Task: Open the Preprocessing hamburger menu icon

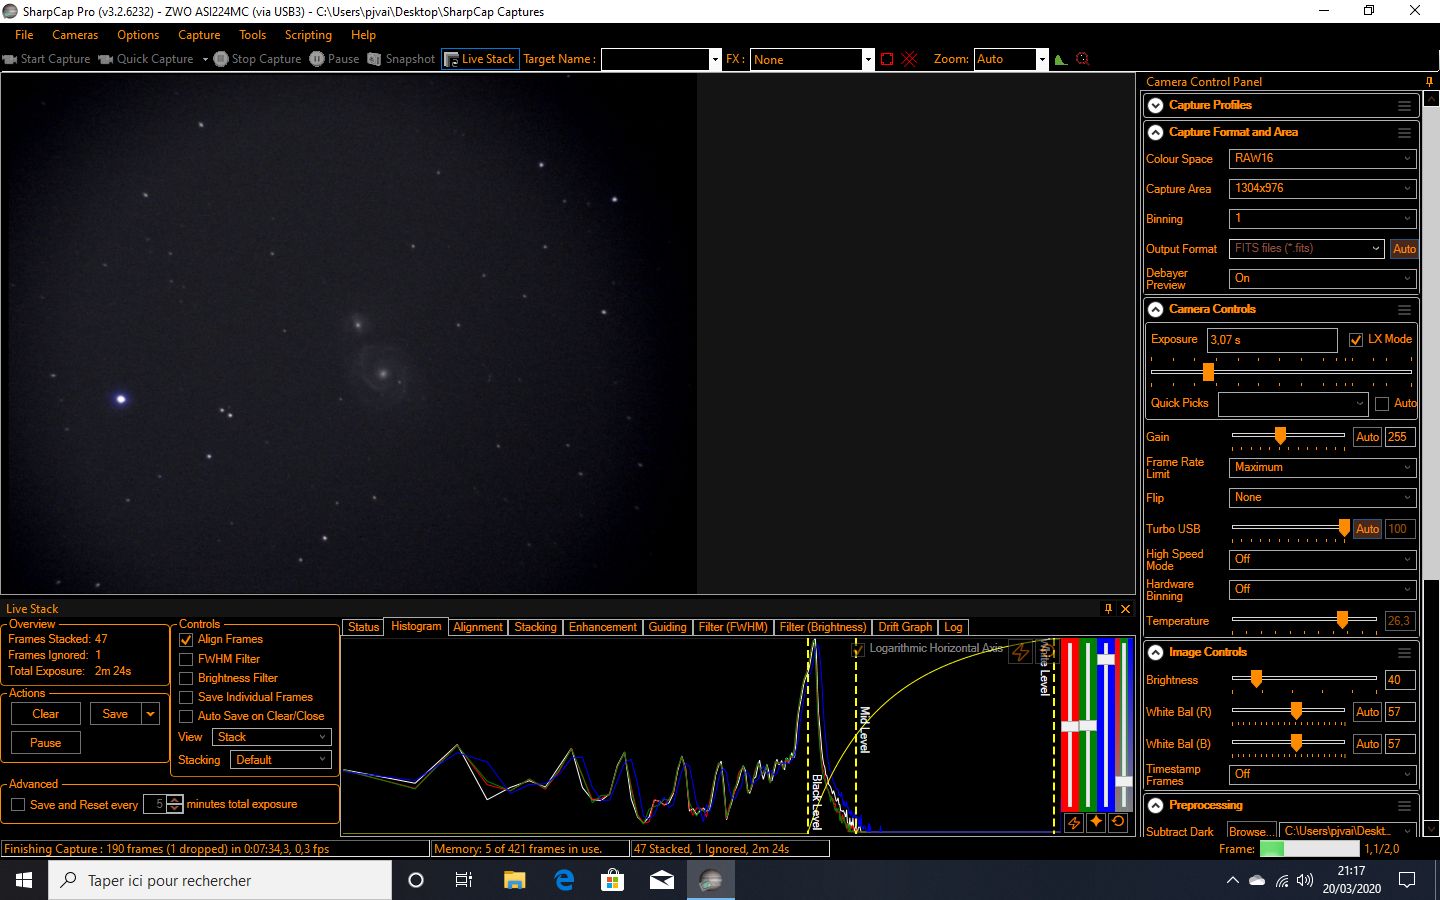Action: point(1404,805)
